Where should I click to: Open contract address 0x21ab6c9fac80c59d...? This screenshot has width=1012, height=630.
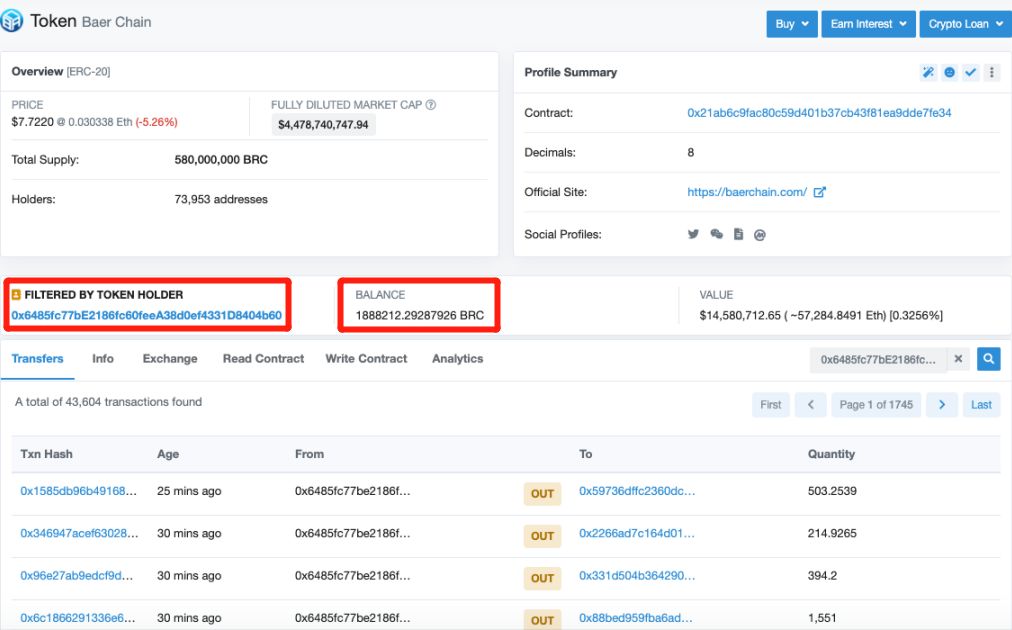819,112
